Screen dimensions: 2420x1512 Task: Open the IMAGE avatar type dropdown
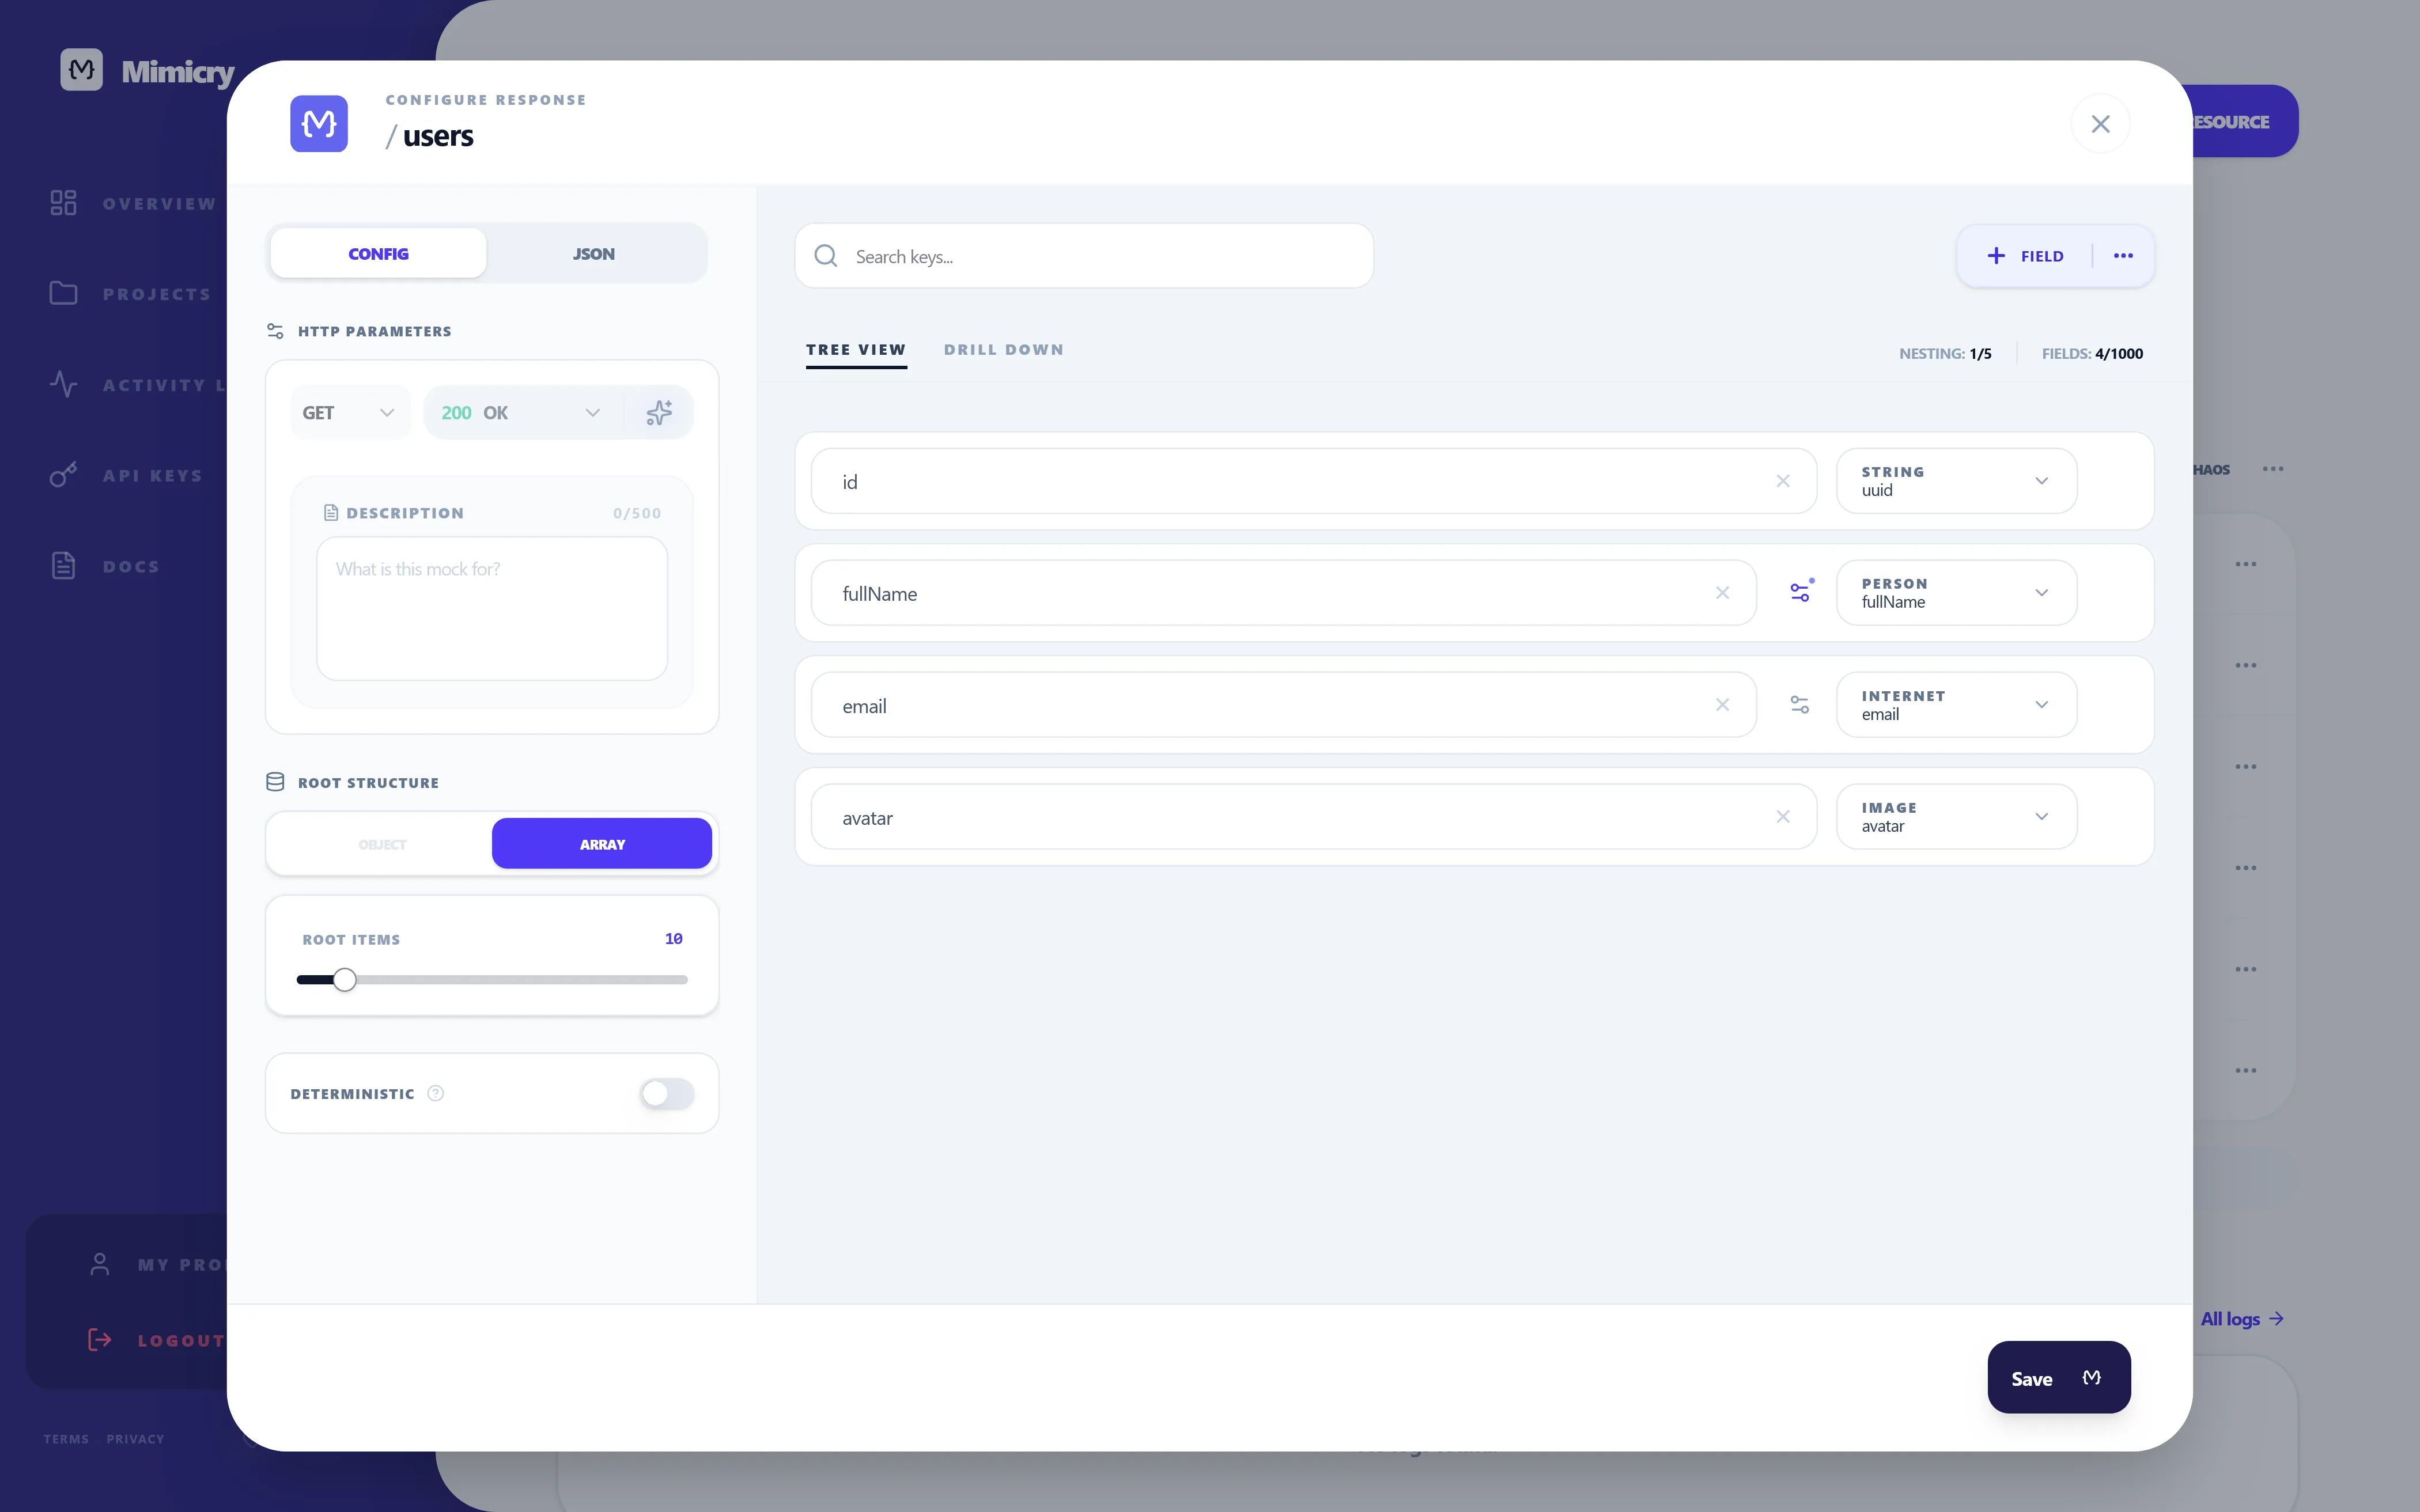click(x=1956, y=817)
